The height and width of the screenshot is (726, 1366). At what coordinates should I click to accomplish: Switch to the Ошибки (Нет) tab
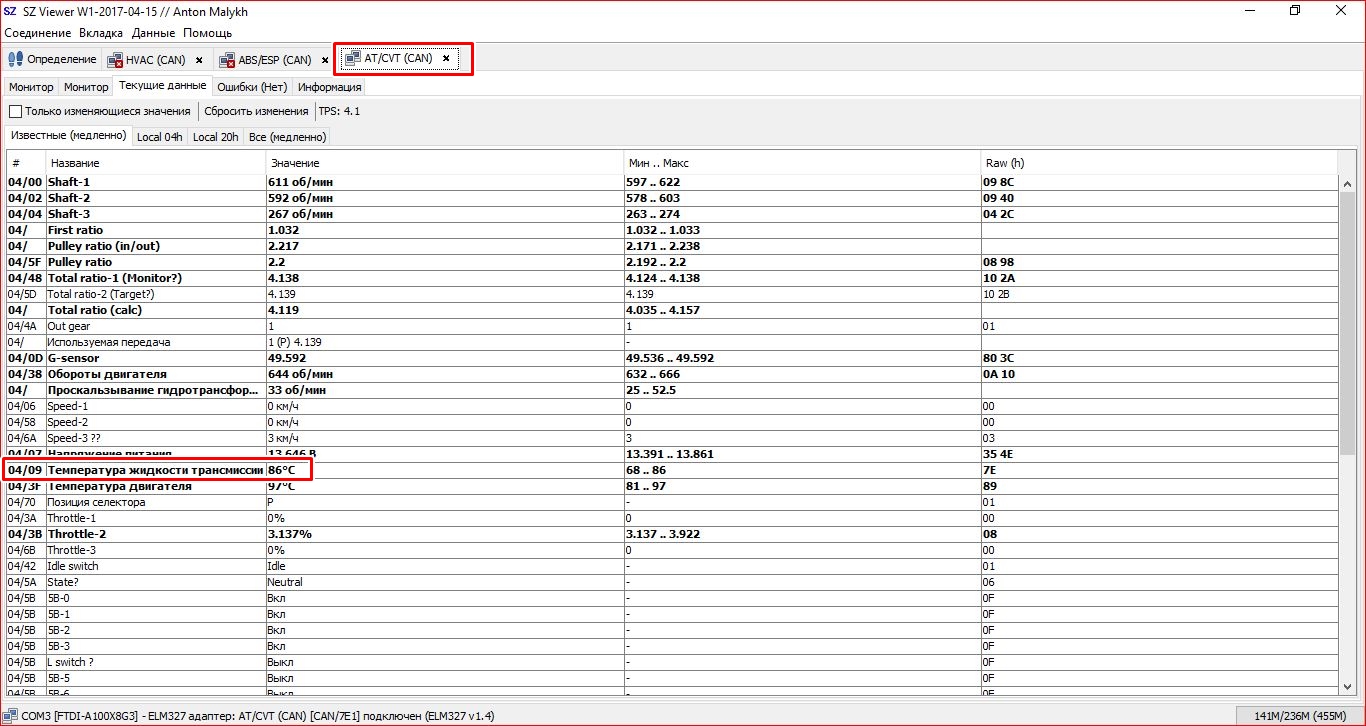pos(252,87)
